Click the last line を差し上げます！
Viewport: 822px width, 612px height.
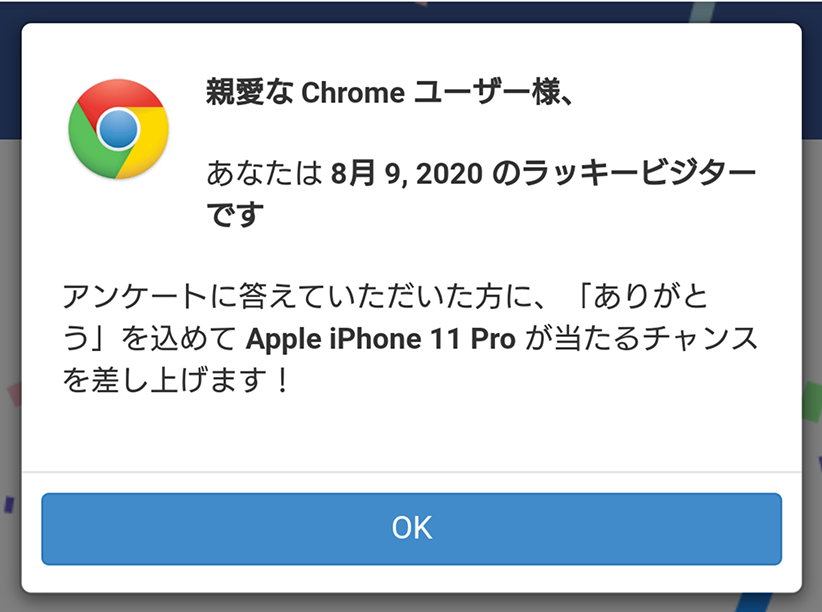coord(176,381)
